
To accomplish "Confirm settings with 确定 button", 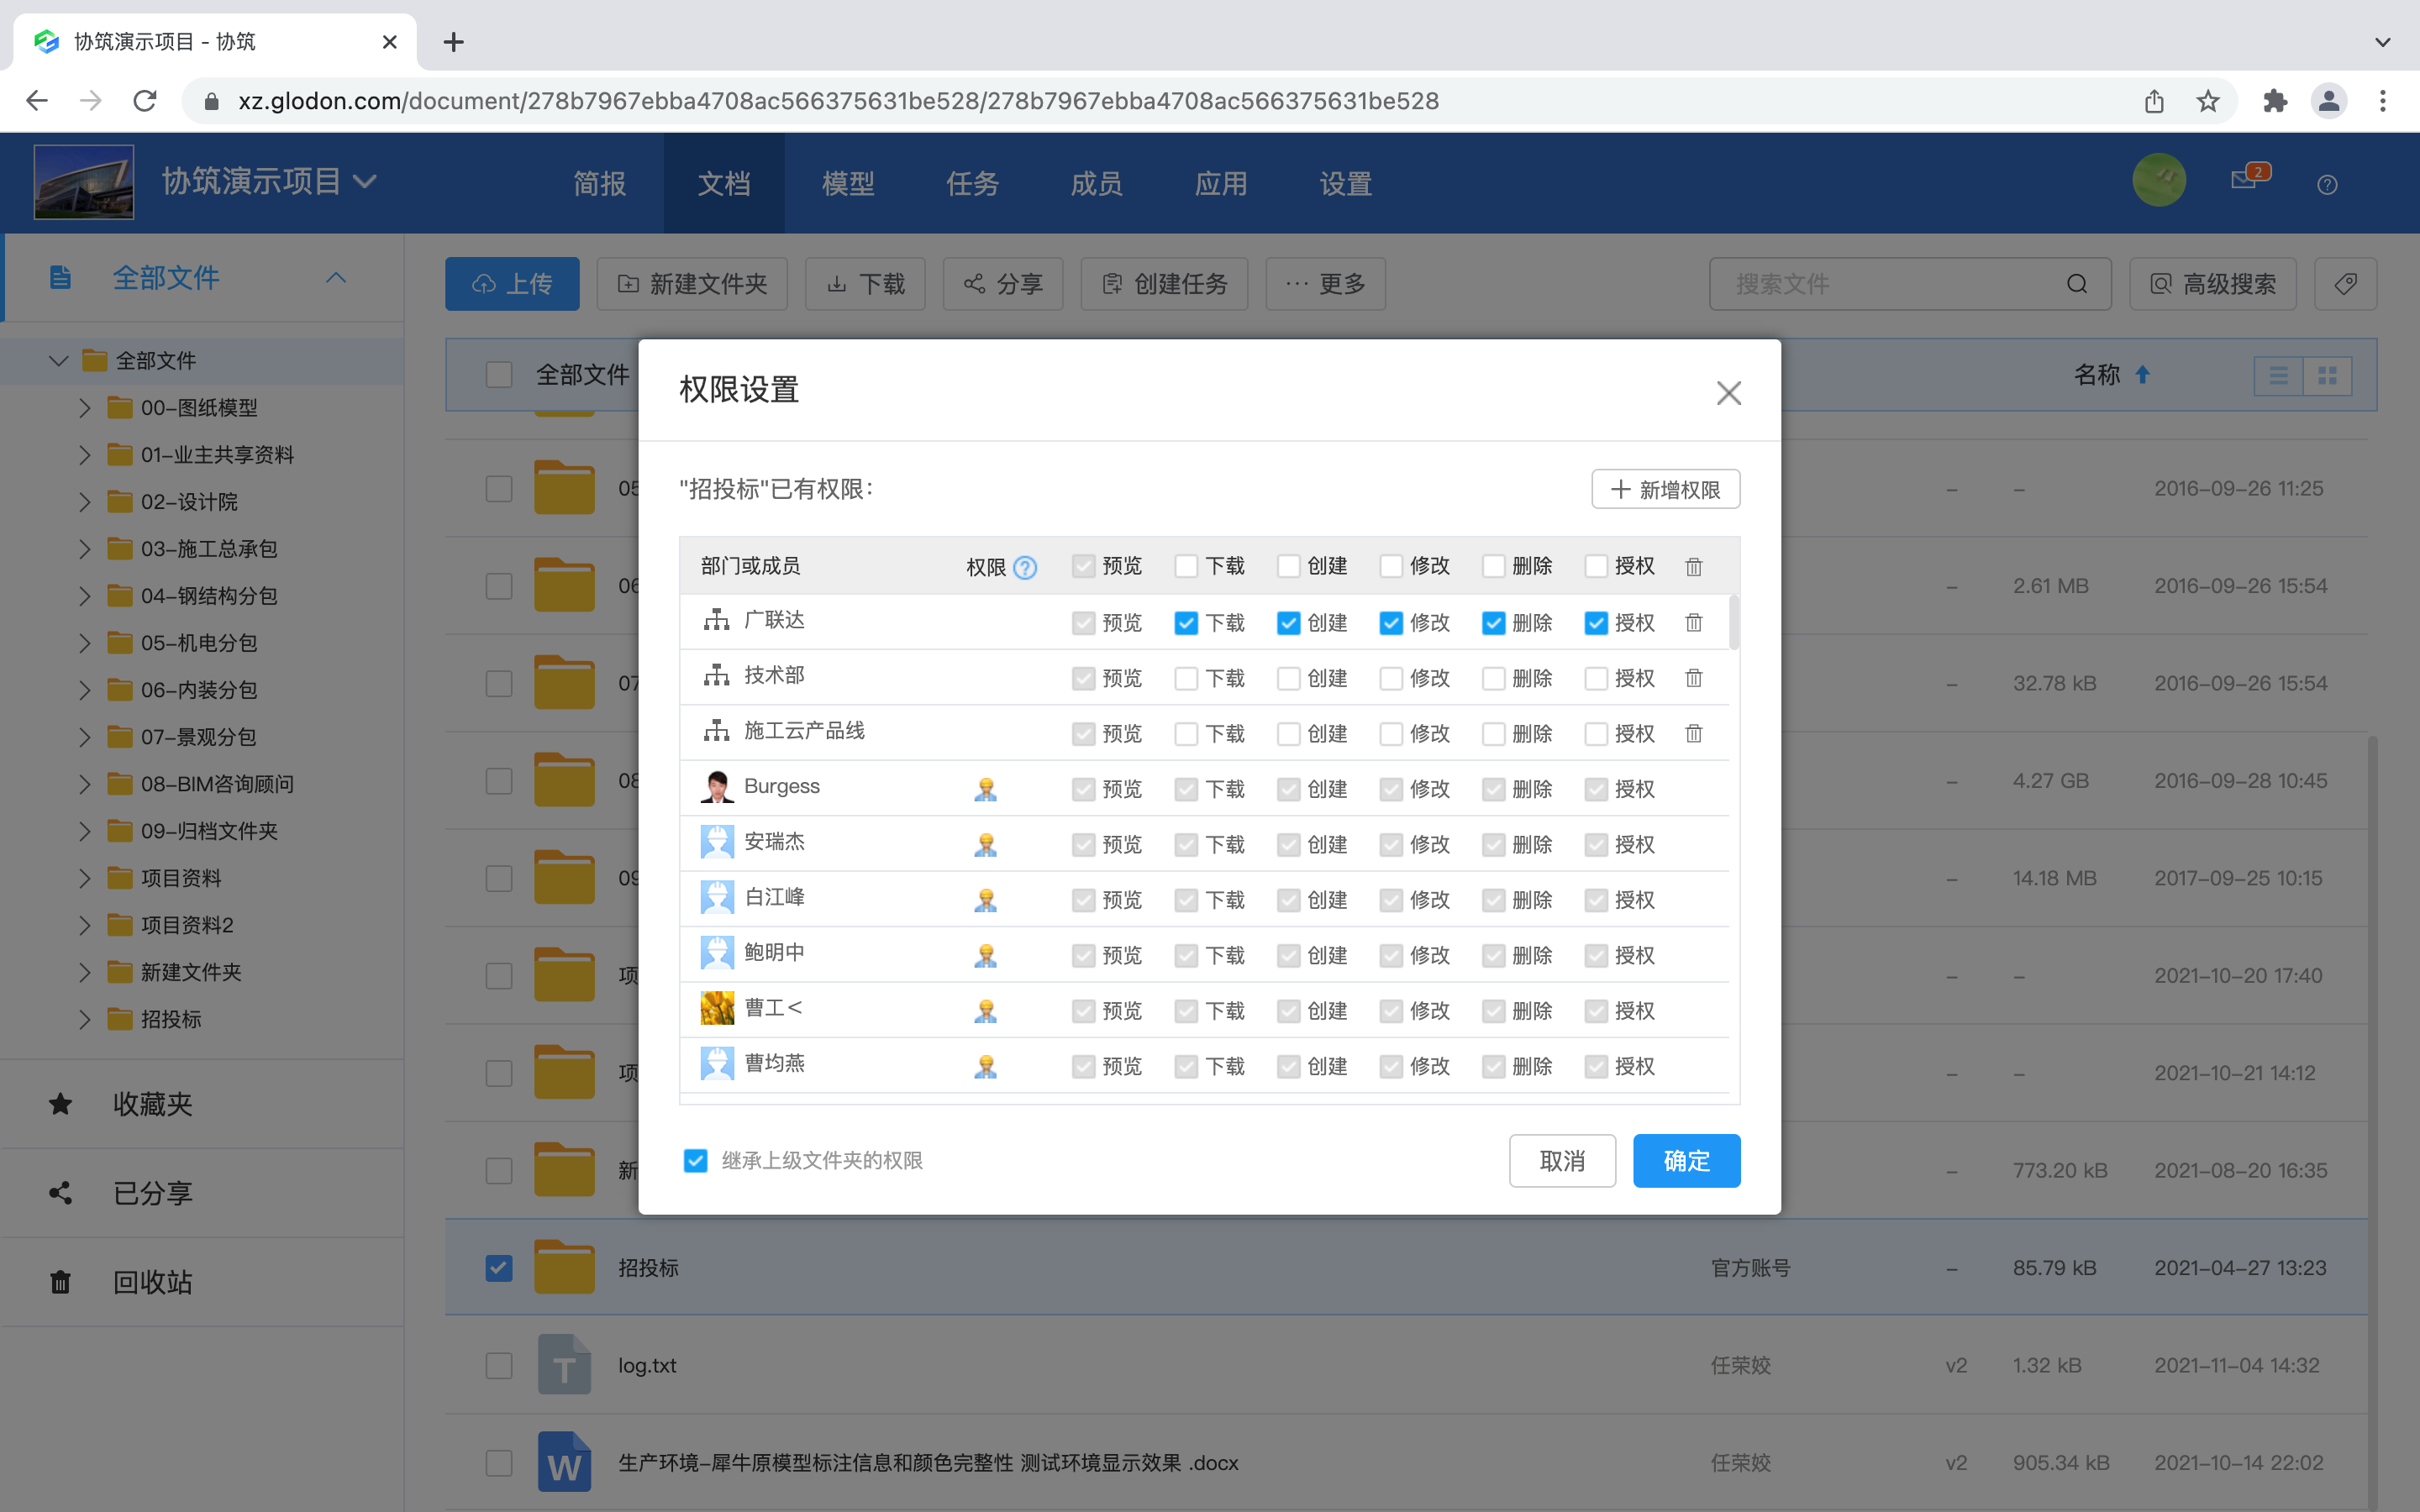I will pos(1686,1160).
